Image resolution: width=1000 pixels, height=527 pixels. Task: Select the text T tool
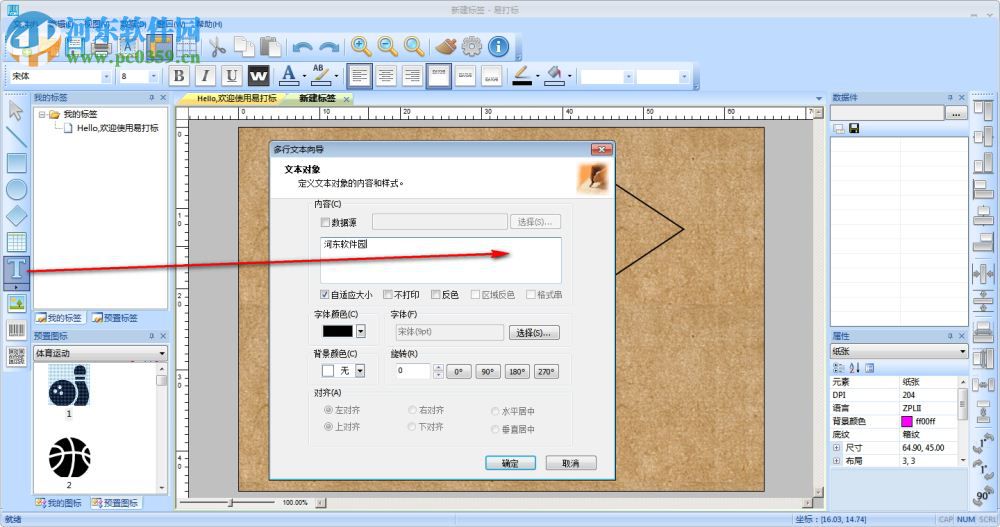17,269
